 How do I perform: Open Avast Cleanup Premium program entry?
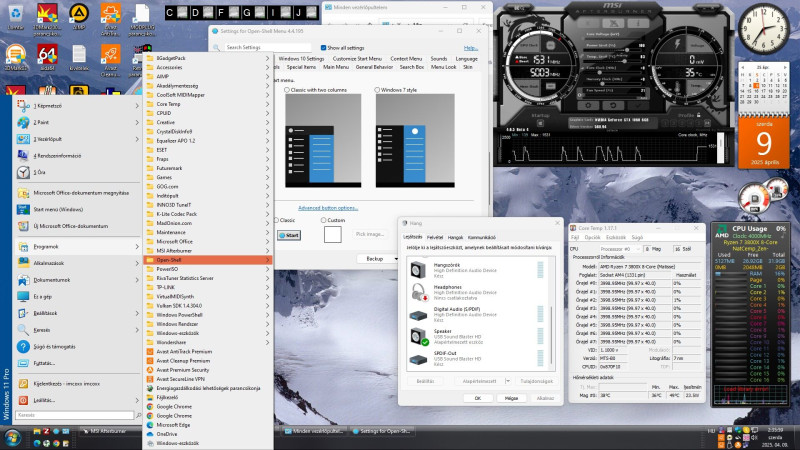[x=208, y=361]
